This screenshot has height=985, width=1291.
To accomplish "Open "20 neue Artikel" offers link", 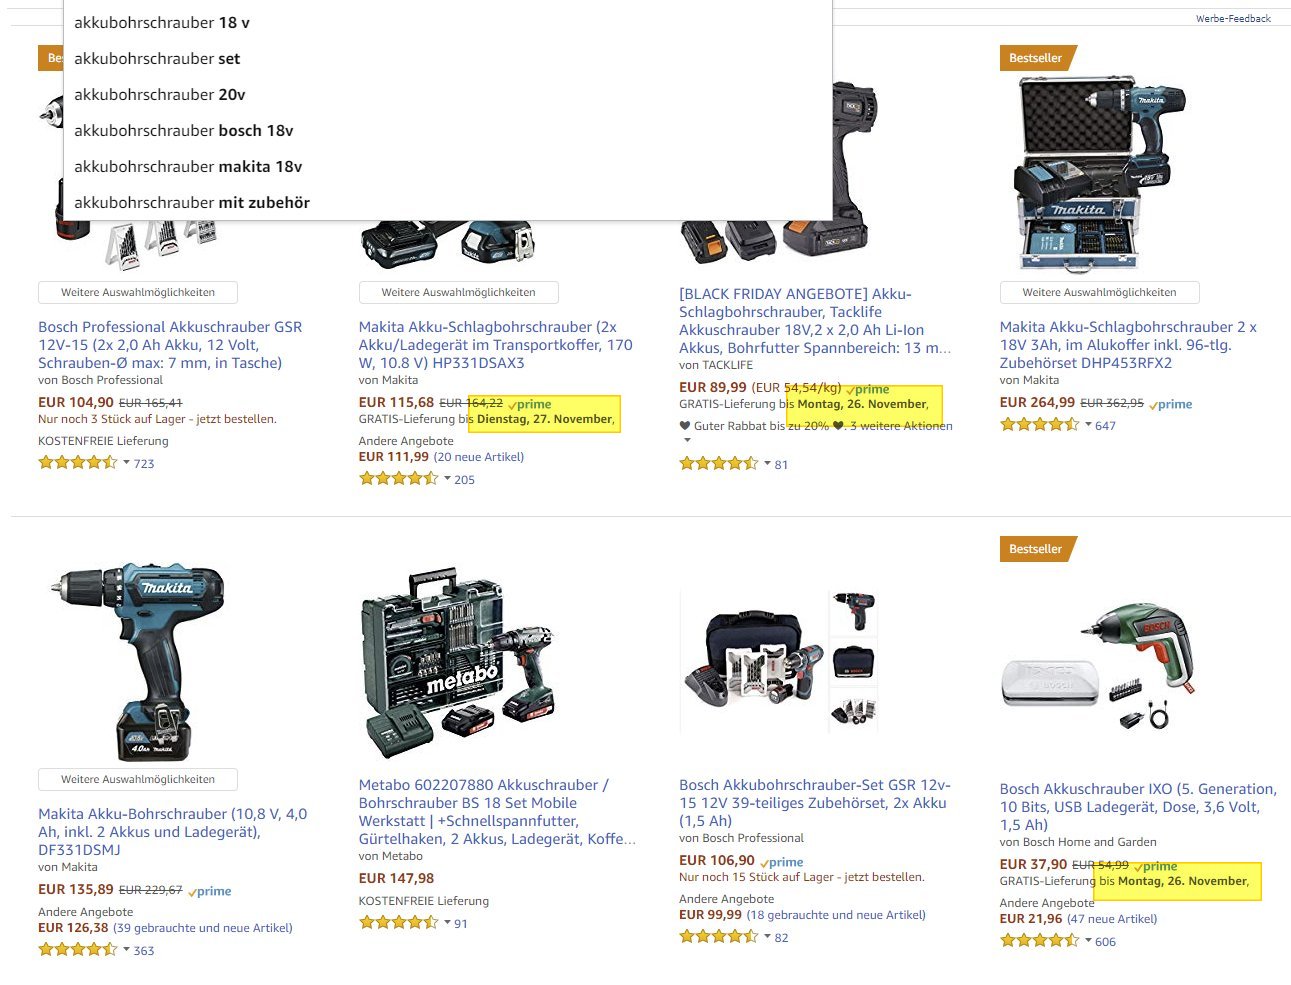I will tap(479, 457).
